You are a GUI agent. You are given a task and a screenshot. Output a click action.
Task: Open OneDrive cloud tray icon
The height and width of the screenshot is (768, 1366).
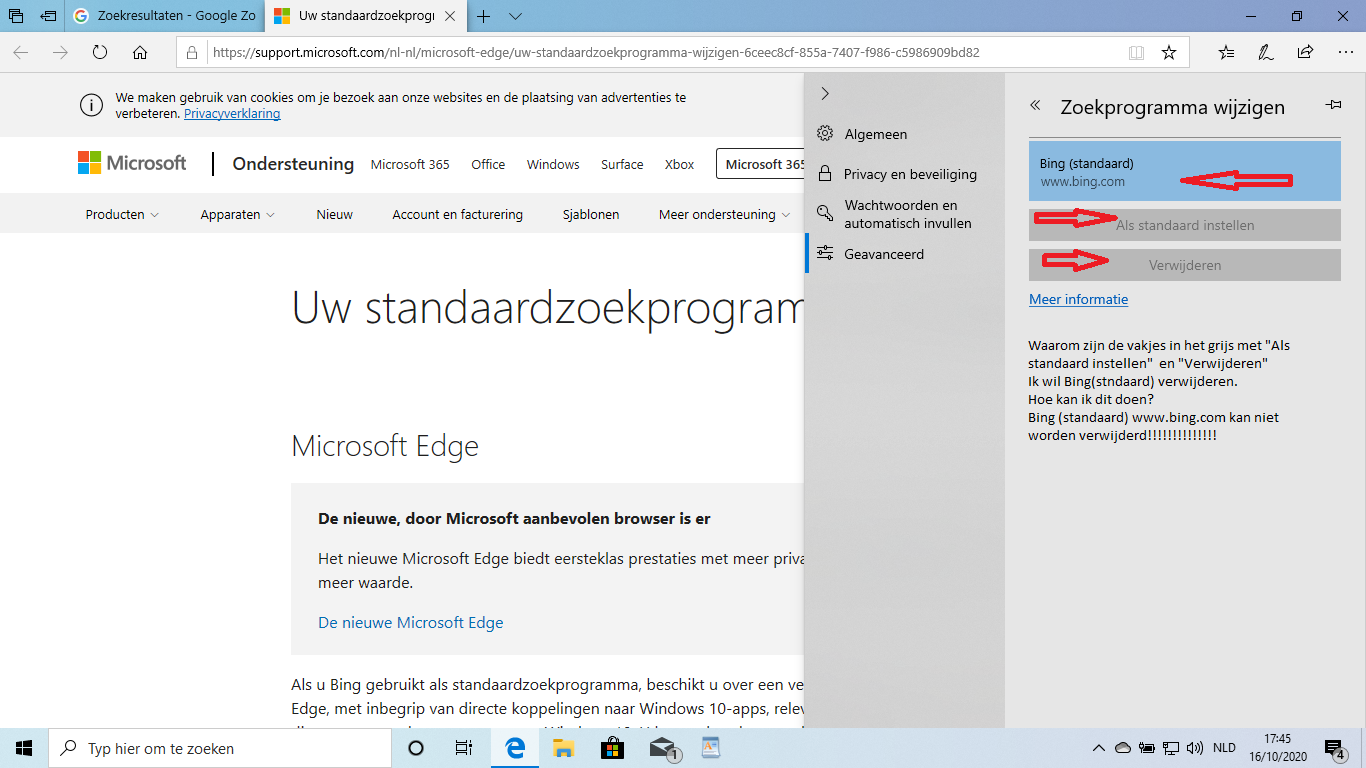(x=1122, y=748)
